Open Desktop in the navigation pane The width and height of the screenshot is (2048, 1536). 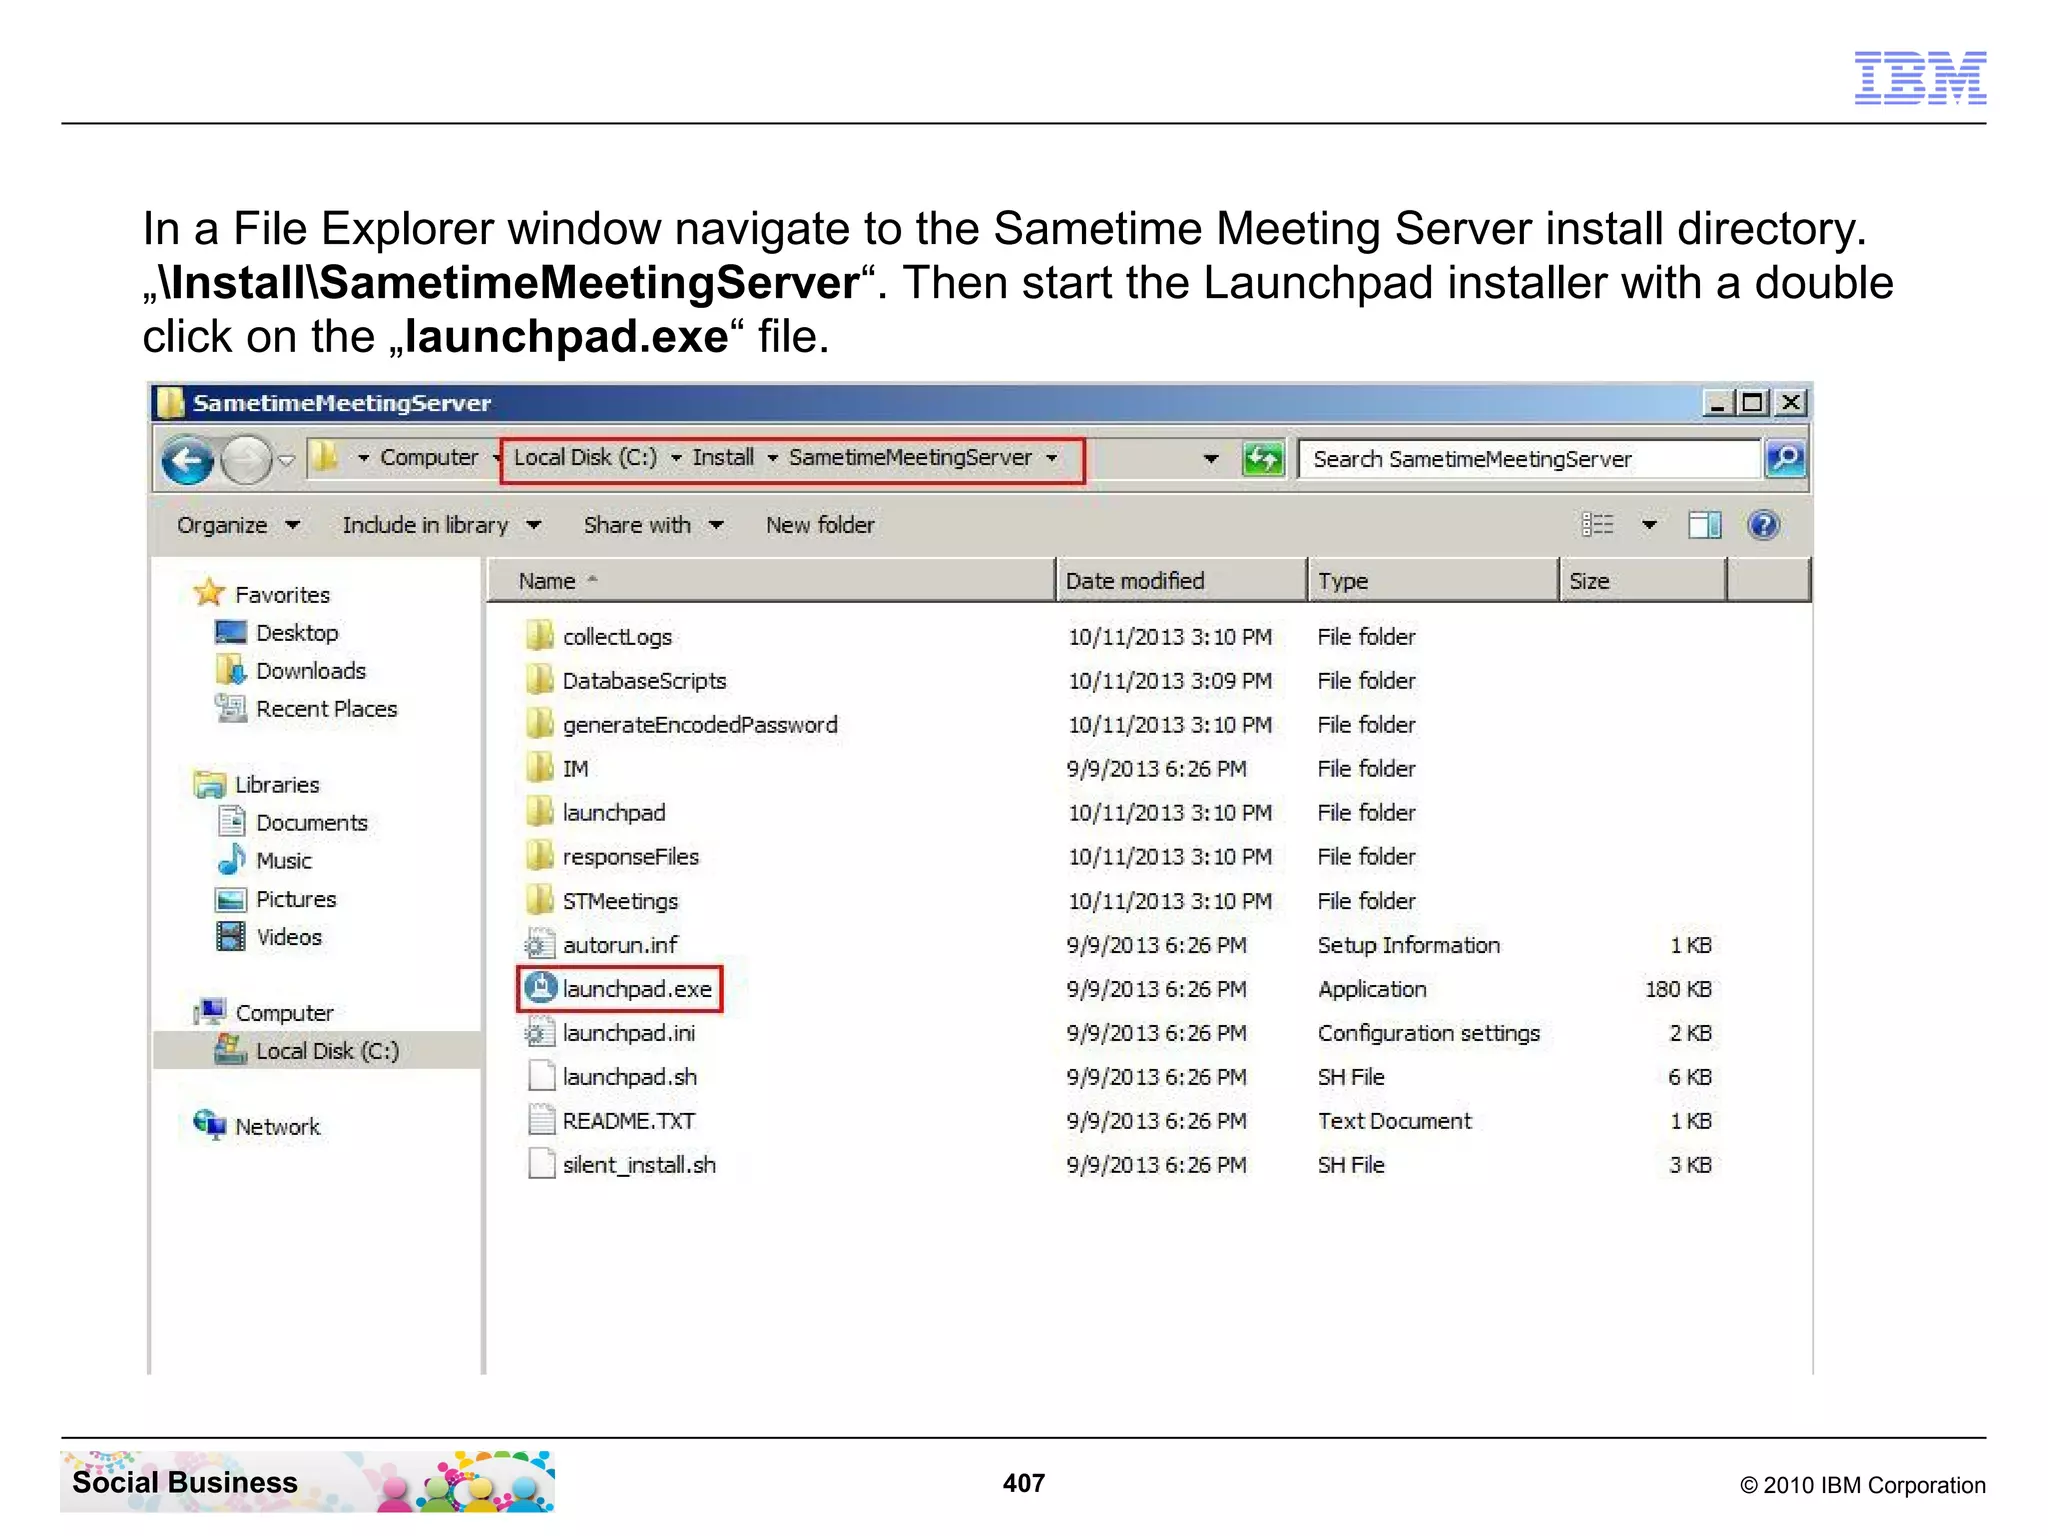tap(296, 633)
